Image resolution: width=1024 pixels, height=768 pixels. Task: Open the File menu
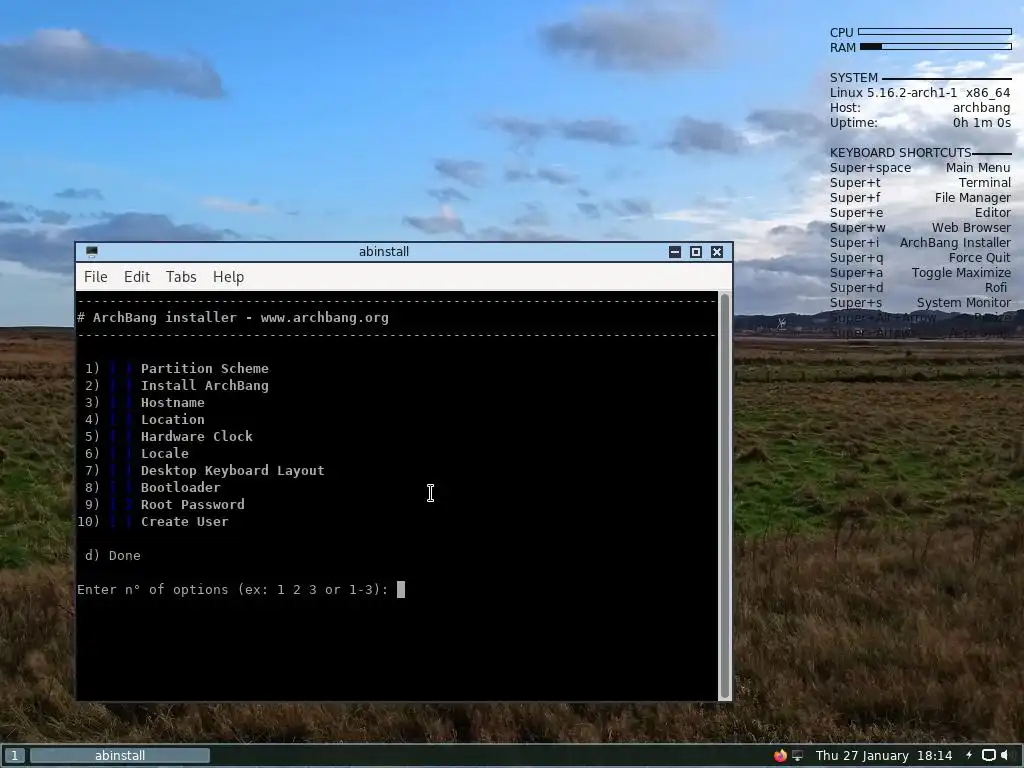pyautogui.click(x=96, y=277)
